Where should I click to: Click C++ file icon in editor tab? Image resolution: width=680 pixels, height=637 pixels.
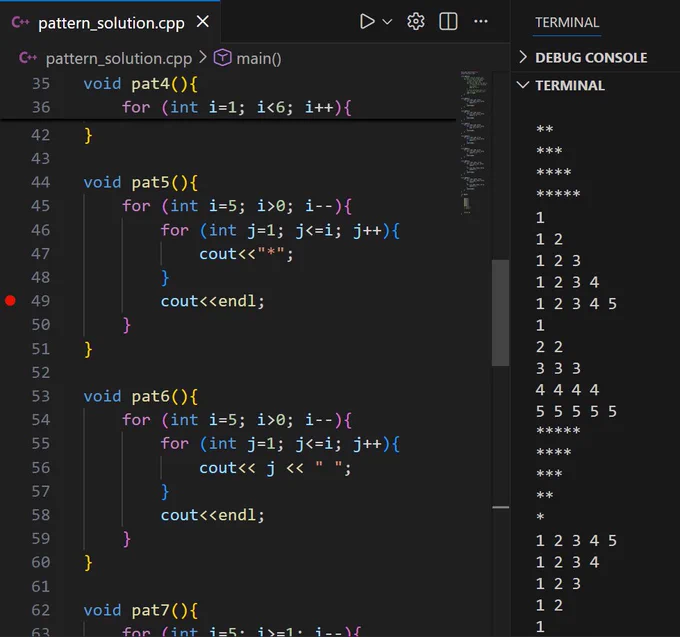[x=20, y=22]
